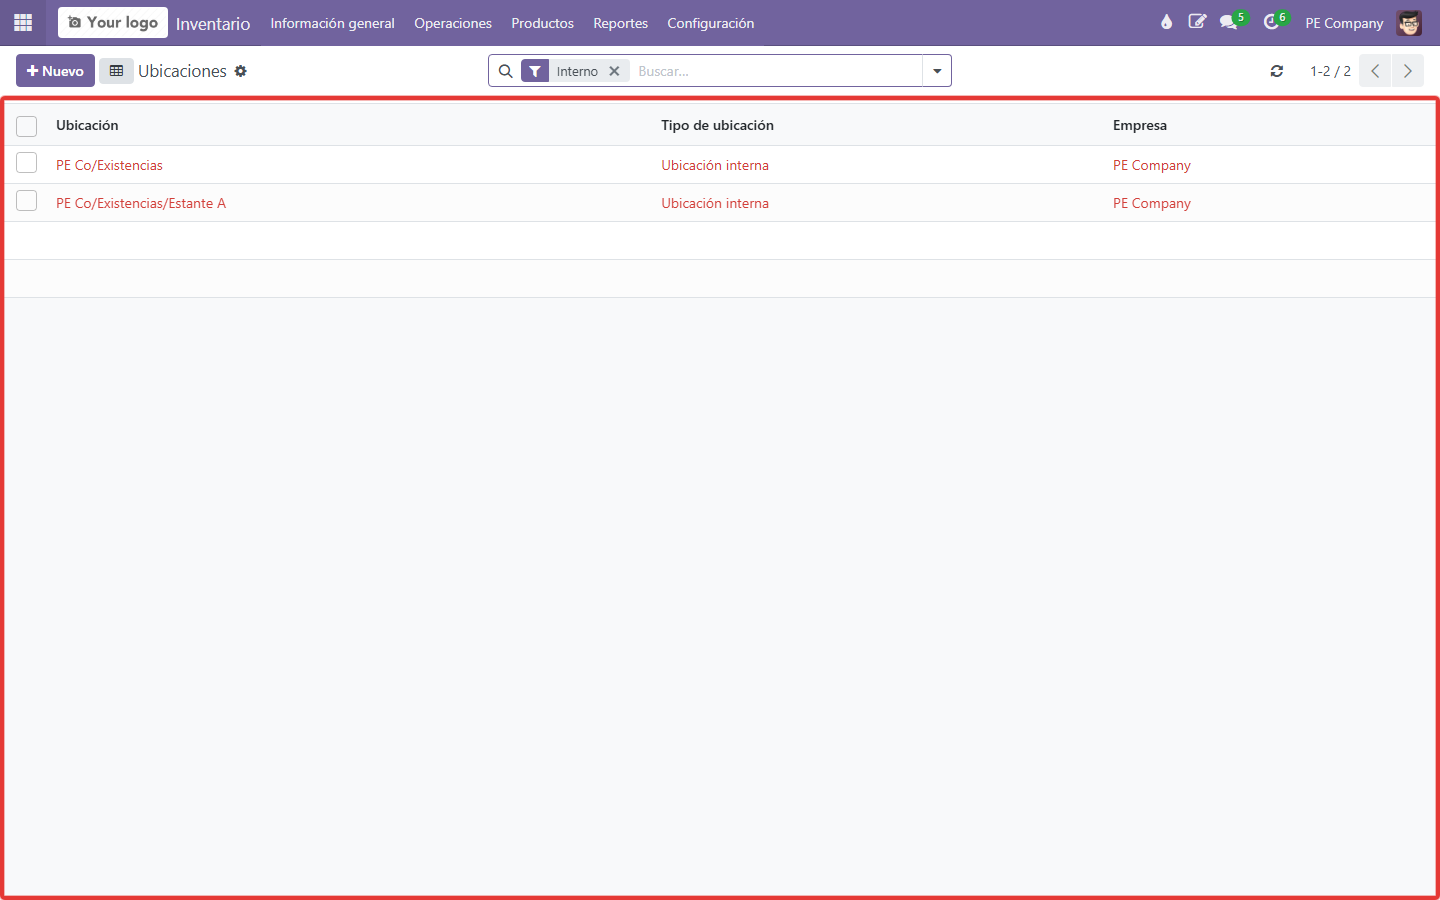
Task: Click the filter funnel icon in search
Action: click(x=535, y=71)
